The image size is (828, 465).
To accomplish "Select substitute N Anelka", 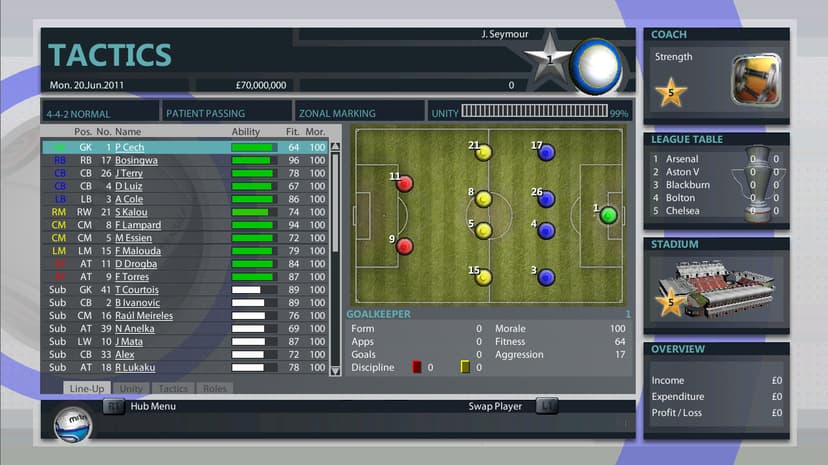I will click(135, 328).
